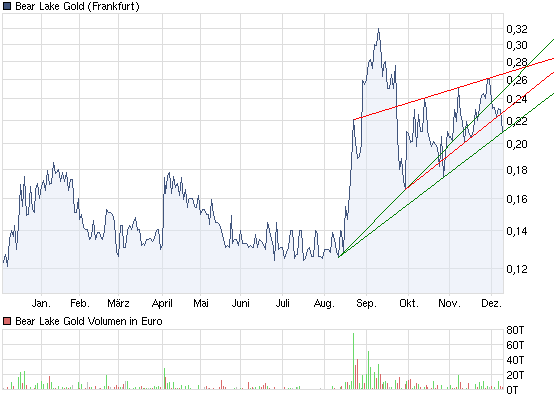The width and height of the screenshot is (554, 405).
Task: Click the 0,24 price axis value
Action: pos(517,99)
